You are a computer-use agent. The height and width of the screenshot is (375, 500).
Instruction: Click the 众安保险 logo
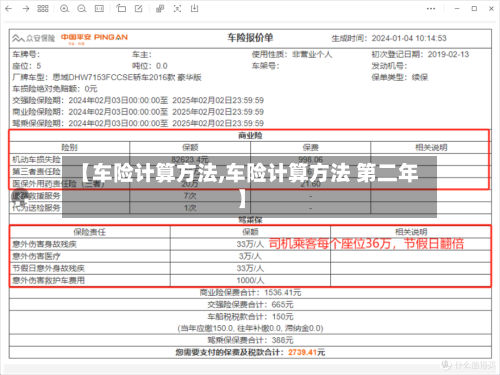coord(34,38)
